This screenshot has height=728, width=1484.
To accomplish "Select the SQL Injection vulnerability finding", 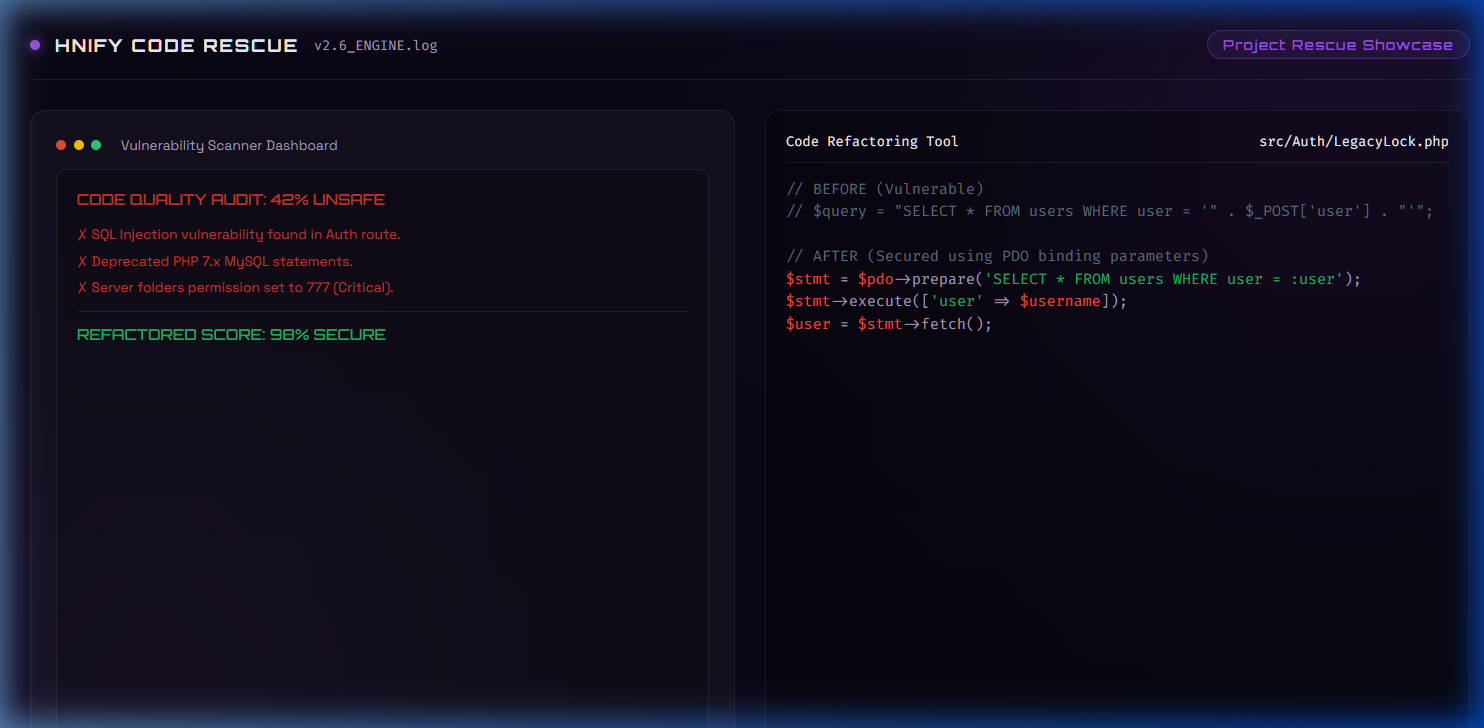I will point(239,235).
